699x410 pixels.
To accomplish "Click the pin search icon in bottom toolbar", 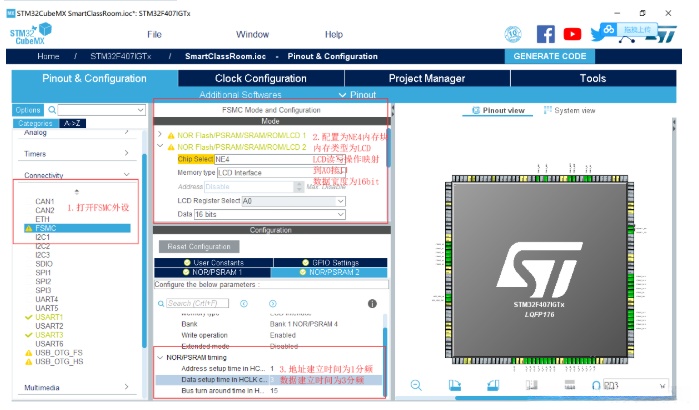I will (x=596, y=385).
